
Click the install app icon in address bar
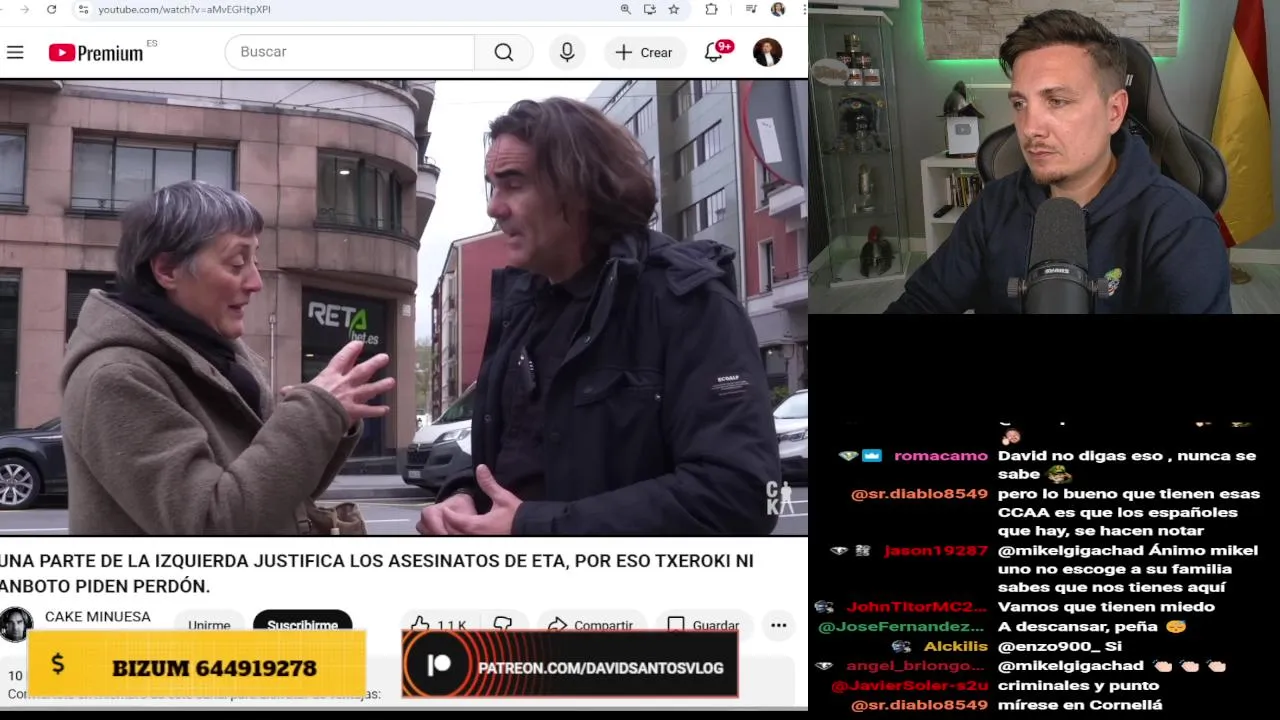point(650,9)
